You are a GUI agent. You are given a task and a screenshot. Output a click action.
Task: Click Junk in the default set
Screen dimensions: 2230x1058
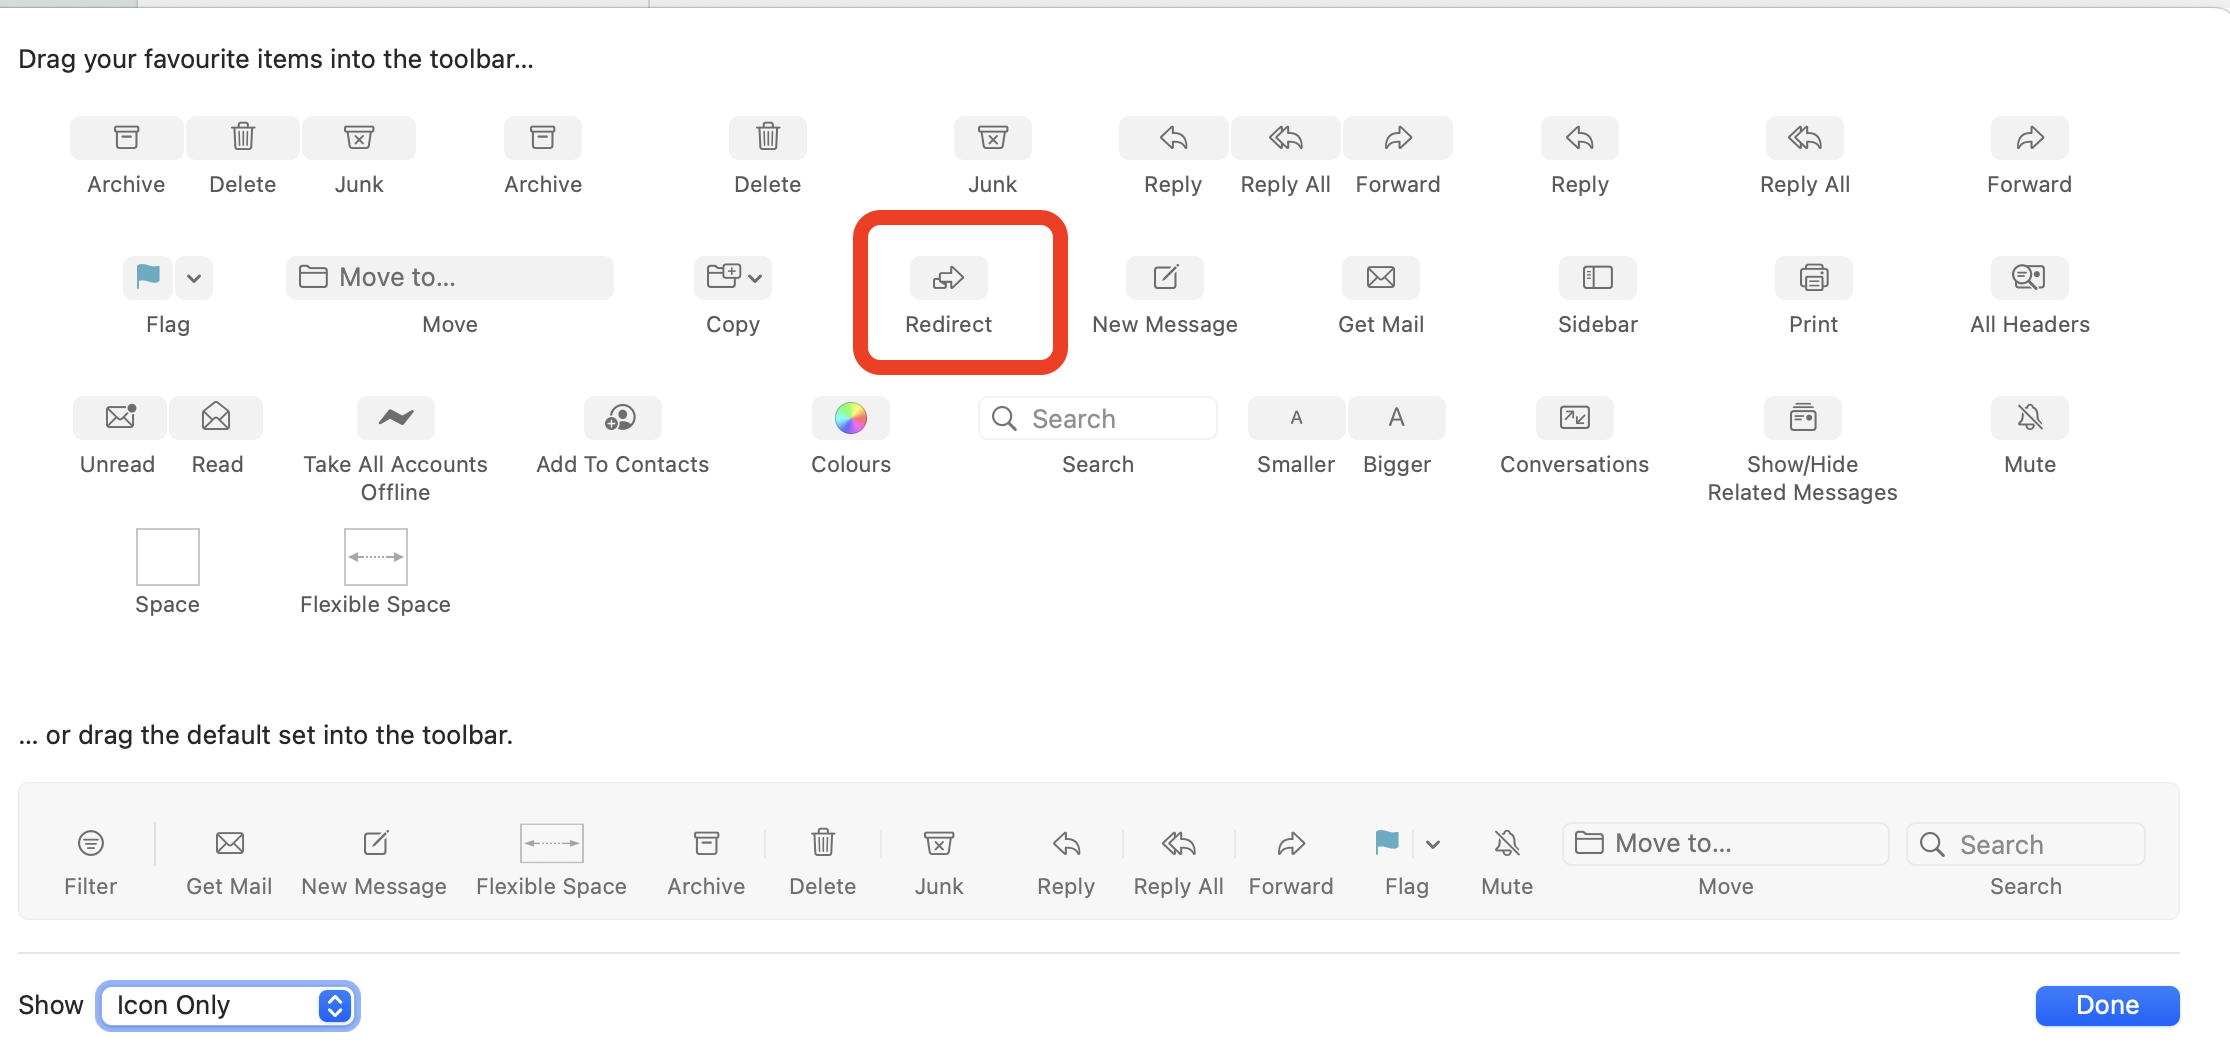[939, 843]
